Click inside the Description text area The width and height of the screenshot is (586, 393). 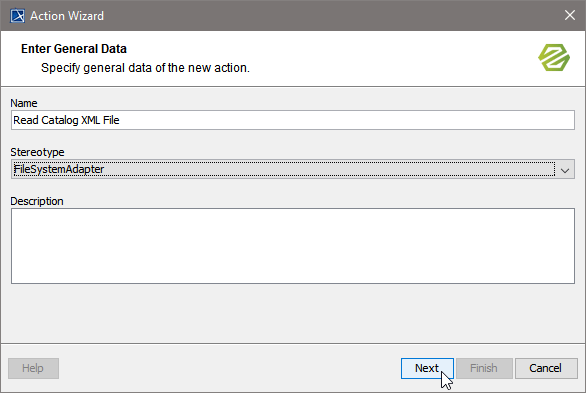[293, 246]
